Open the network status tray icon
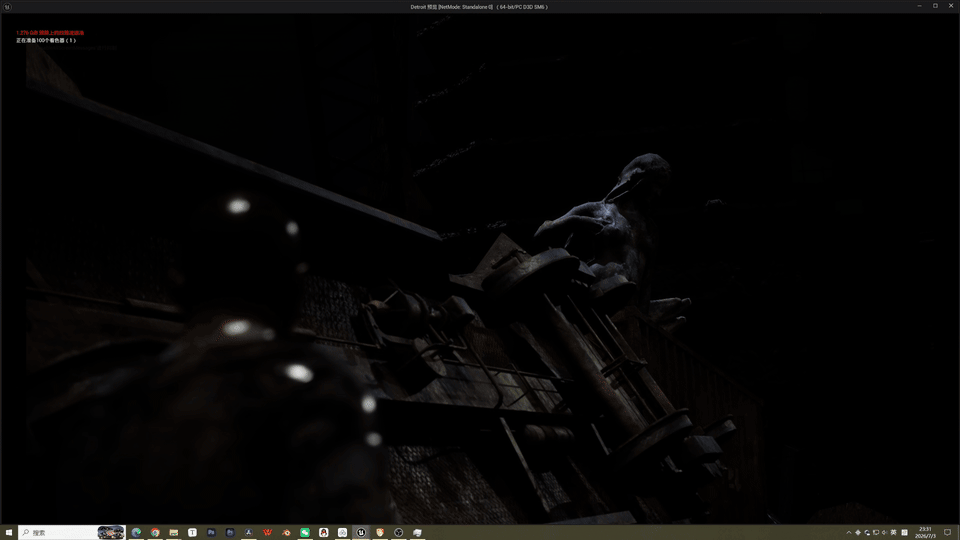Image resolution: width=960 pixels, height=540 pixels. point(876,533)
